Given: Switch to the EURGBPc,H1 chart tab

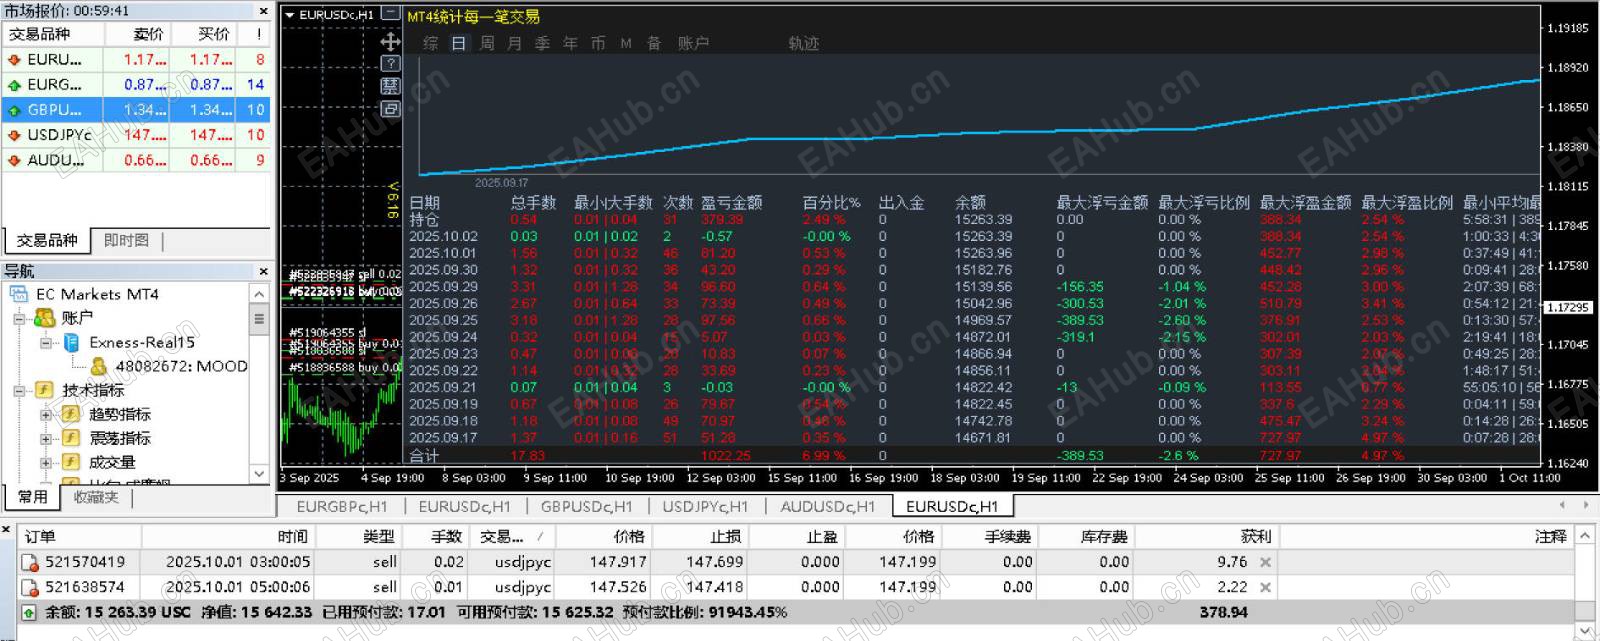Looking at the screenshot, I should pyautogui.click(x=342, y=506).
